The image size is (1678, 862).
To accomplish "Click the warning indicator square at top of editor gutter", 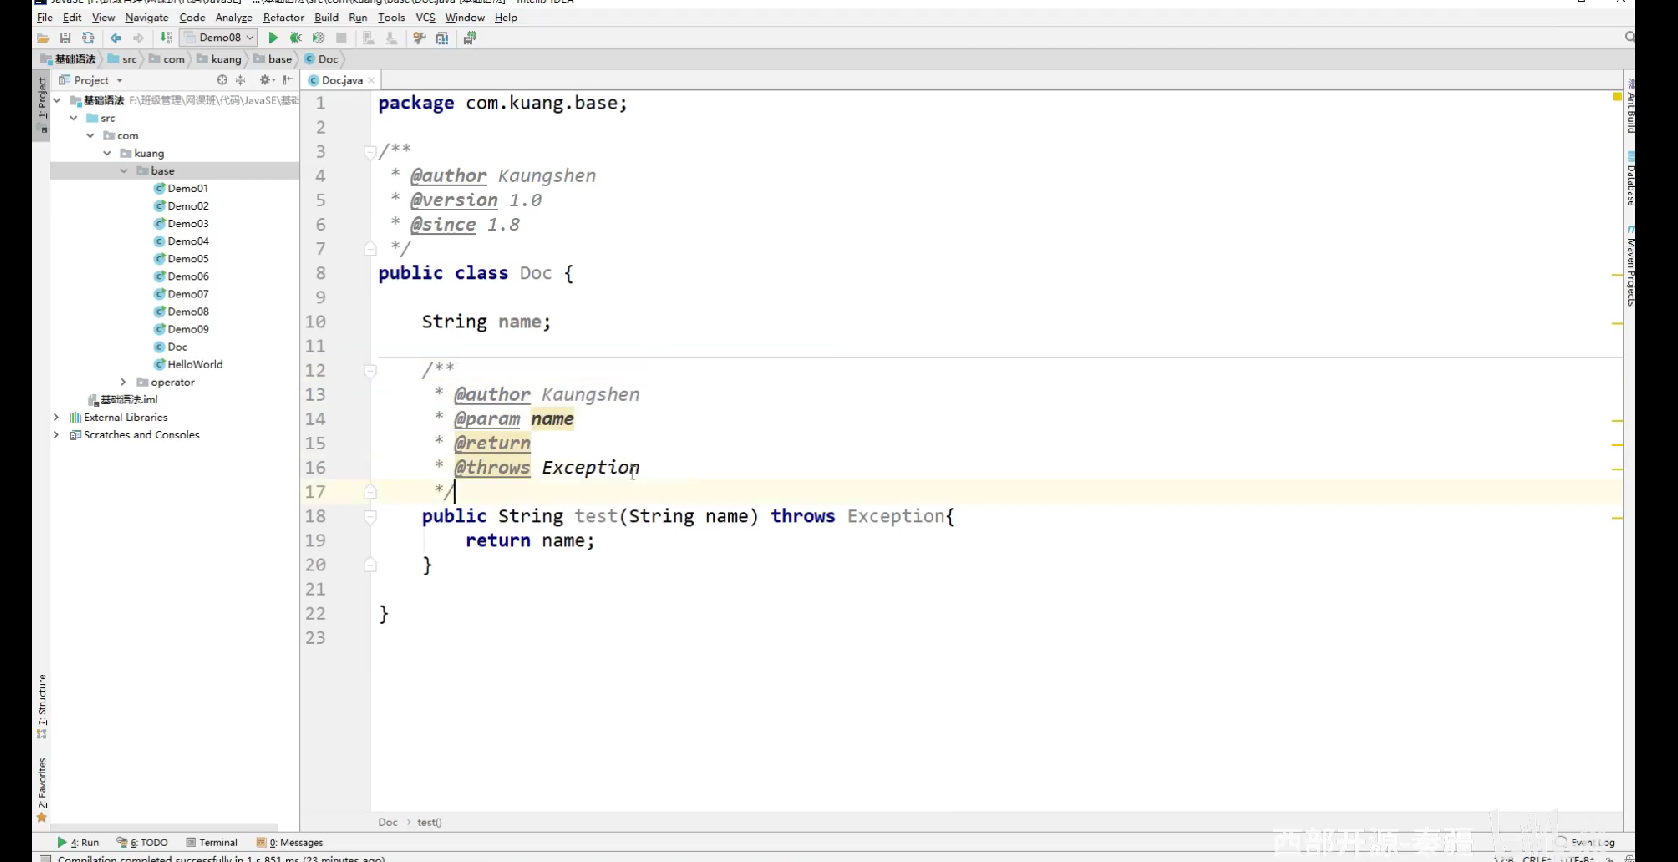I will click(1617, 97).
